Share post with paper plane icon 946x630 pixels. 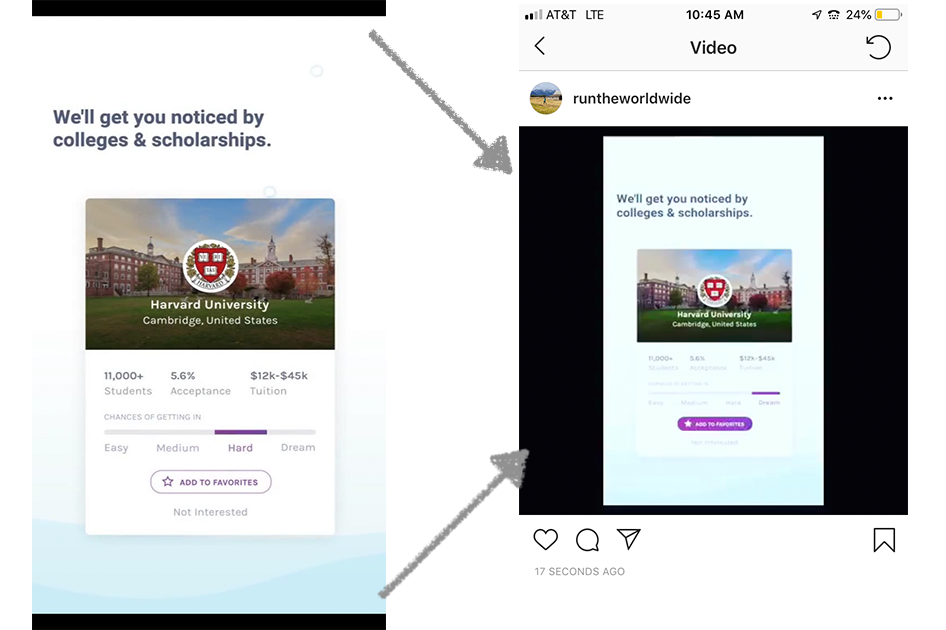pos(628,538)
